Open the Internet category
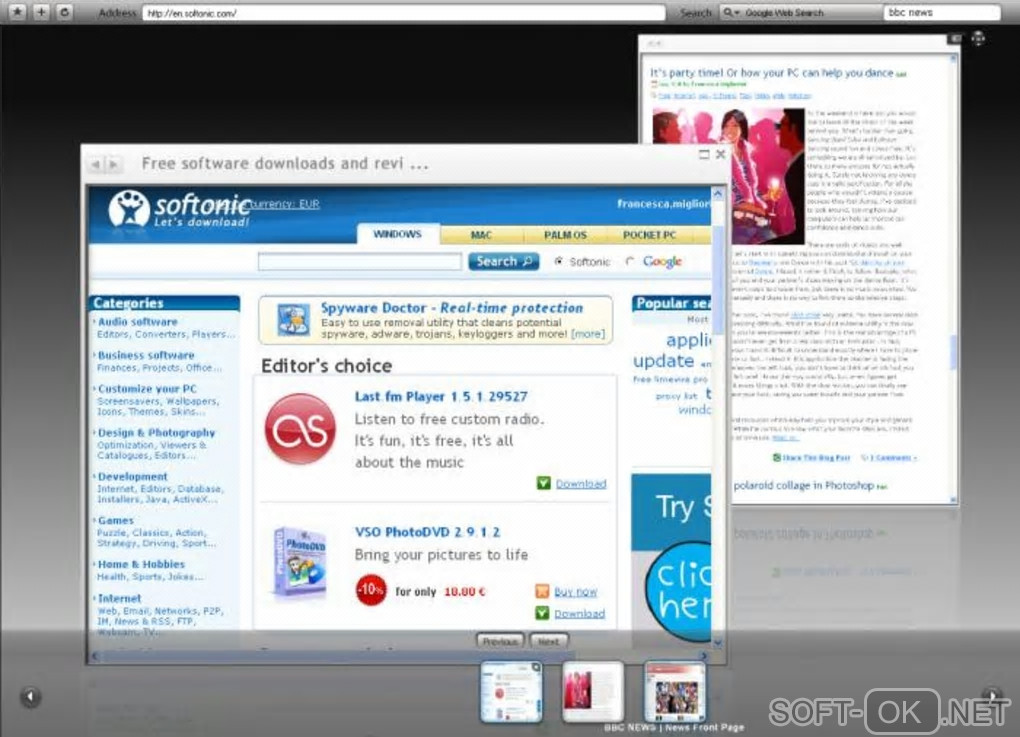This screenshot has height=737, width=1020. (x=120, y=598)
